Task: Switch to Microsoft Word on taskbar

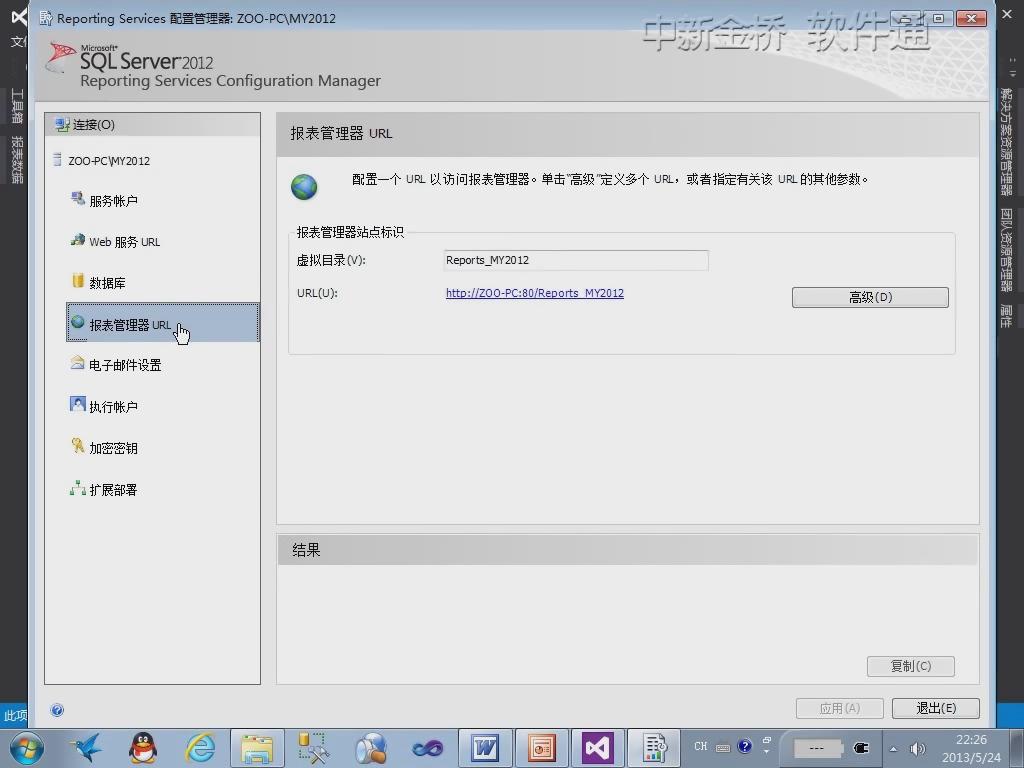Action: coord(485,748)
